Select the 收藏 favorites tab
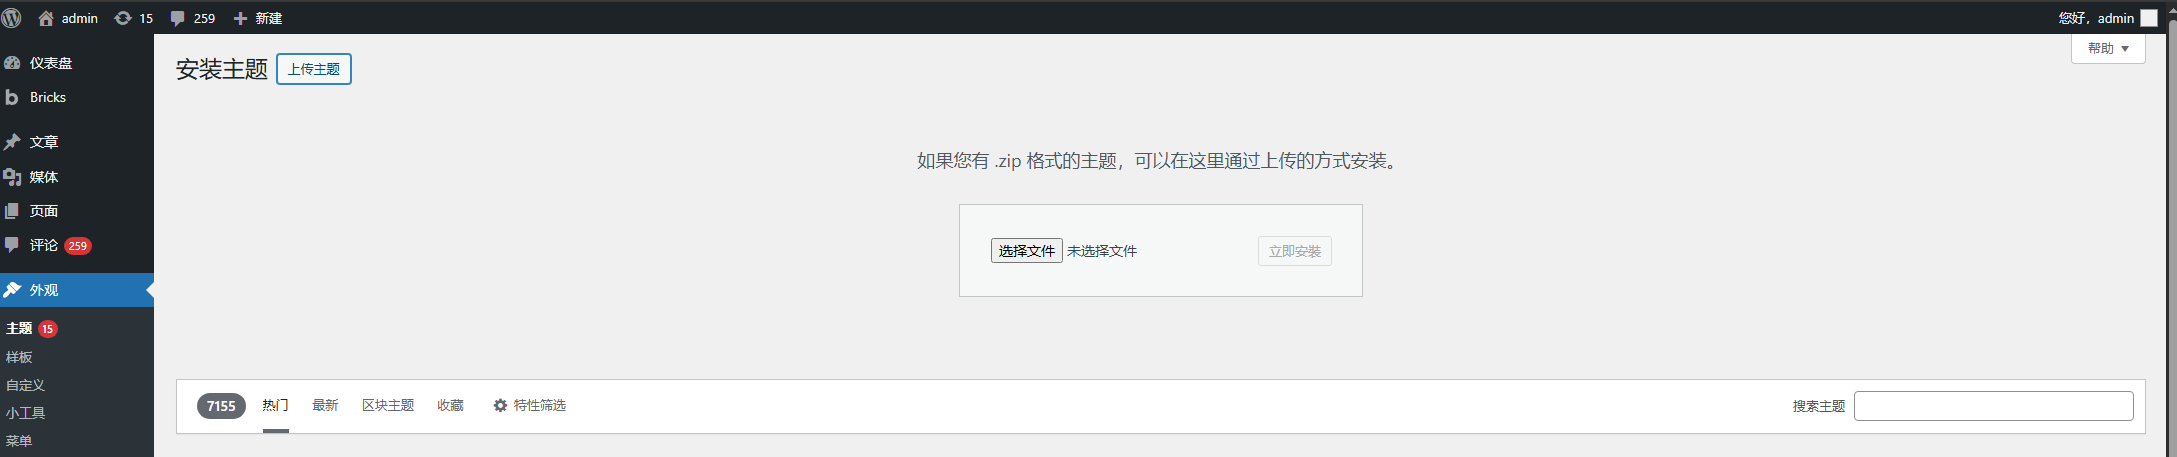The height and width of the screenshot is (457, 2177). tap(450, 405)
